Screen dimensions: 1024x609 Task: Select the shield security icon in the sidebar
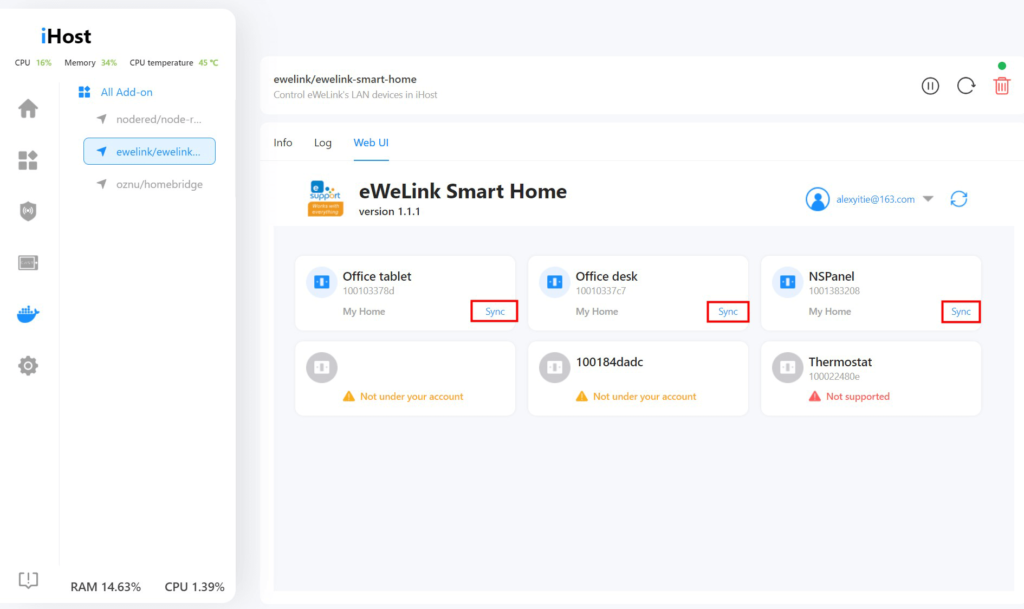pyautogui.click(x=28, y=211)
